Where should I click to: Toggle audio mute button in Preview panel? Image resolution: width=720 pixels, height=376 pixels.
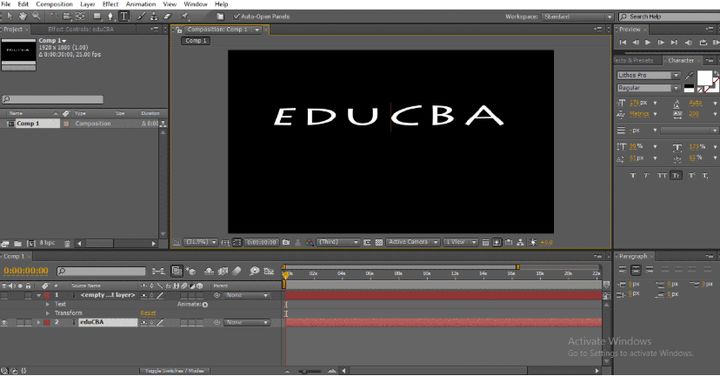689,43
